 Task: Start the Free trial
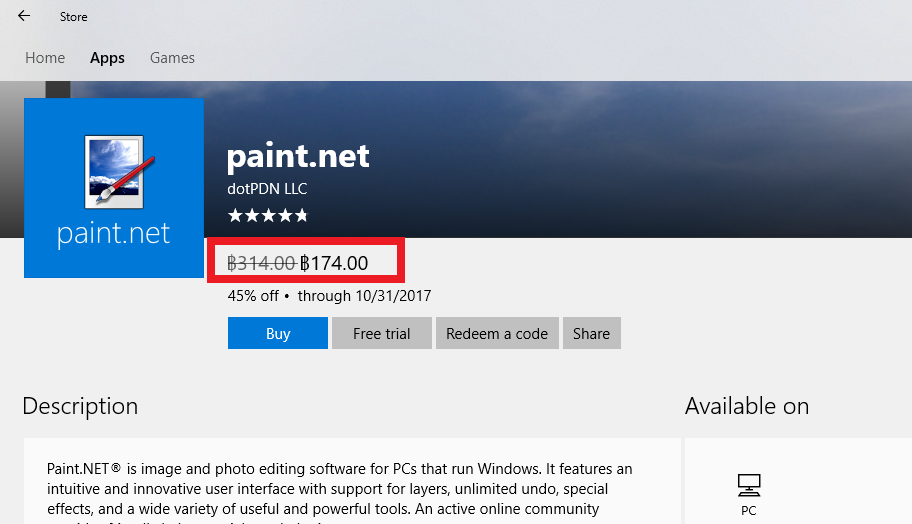(382, 333)
